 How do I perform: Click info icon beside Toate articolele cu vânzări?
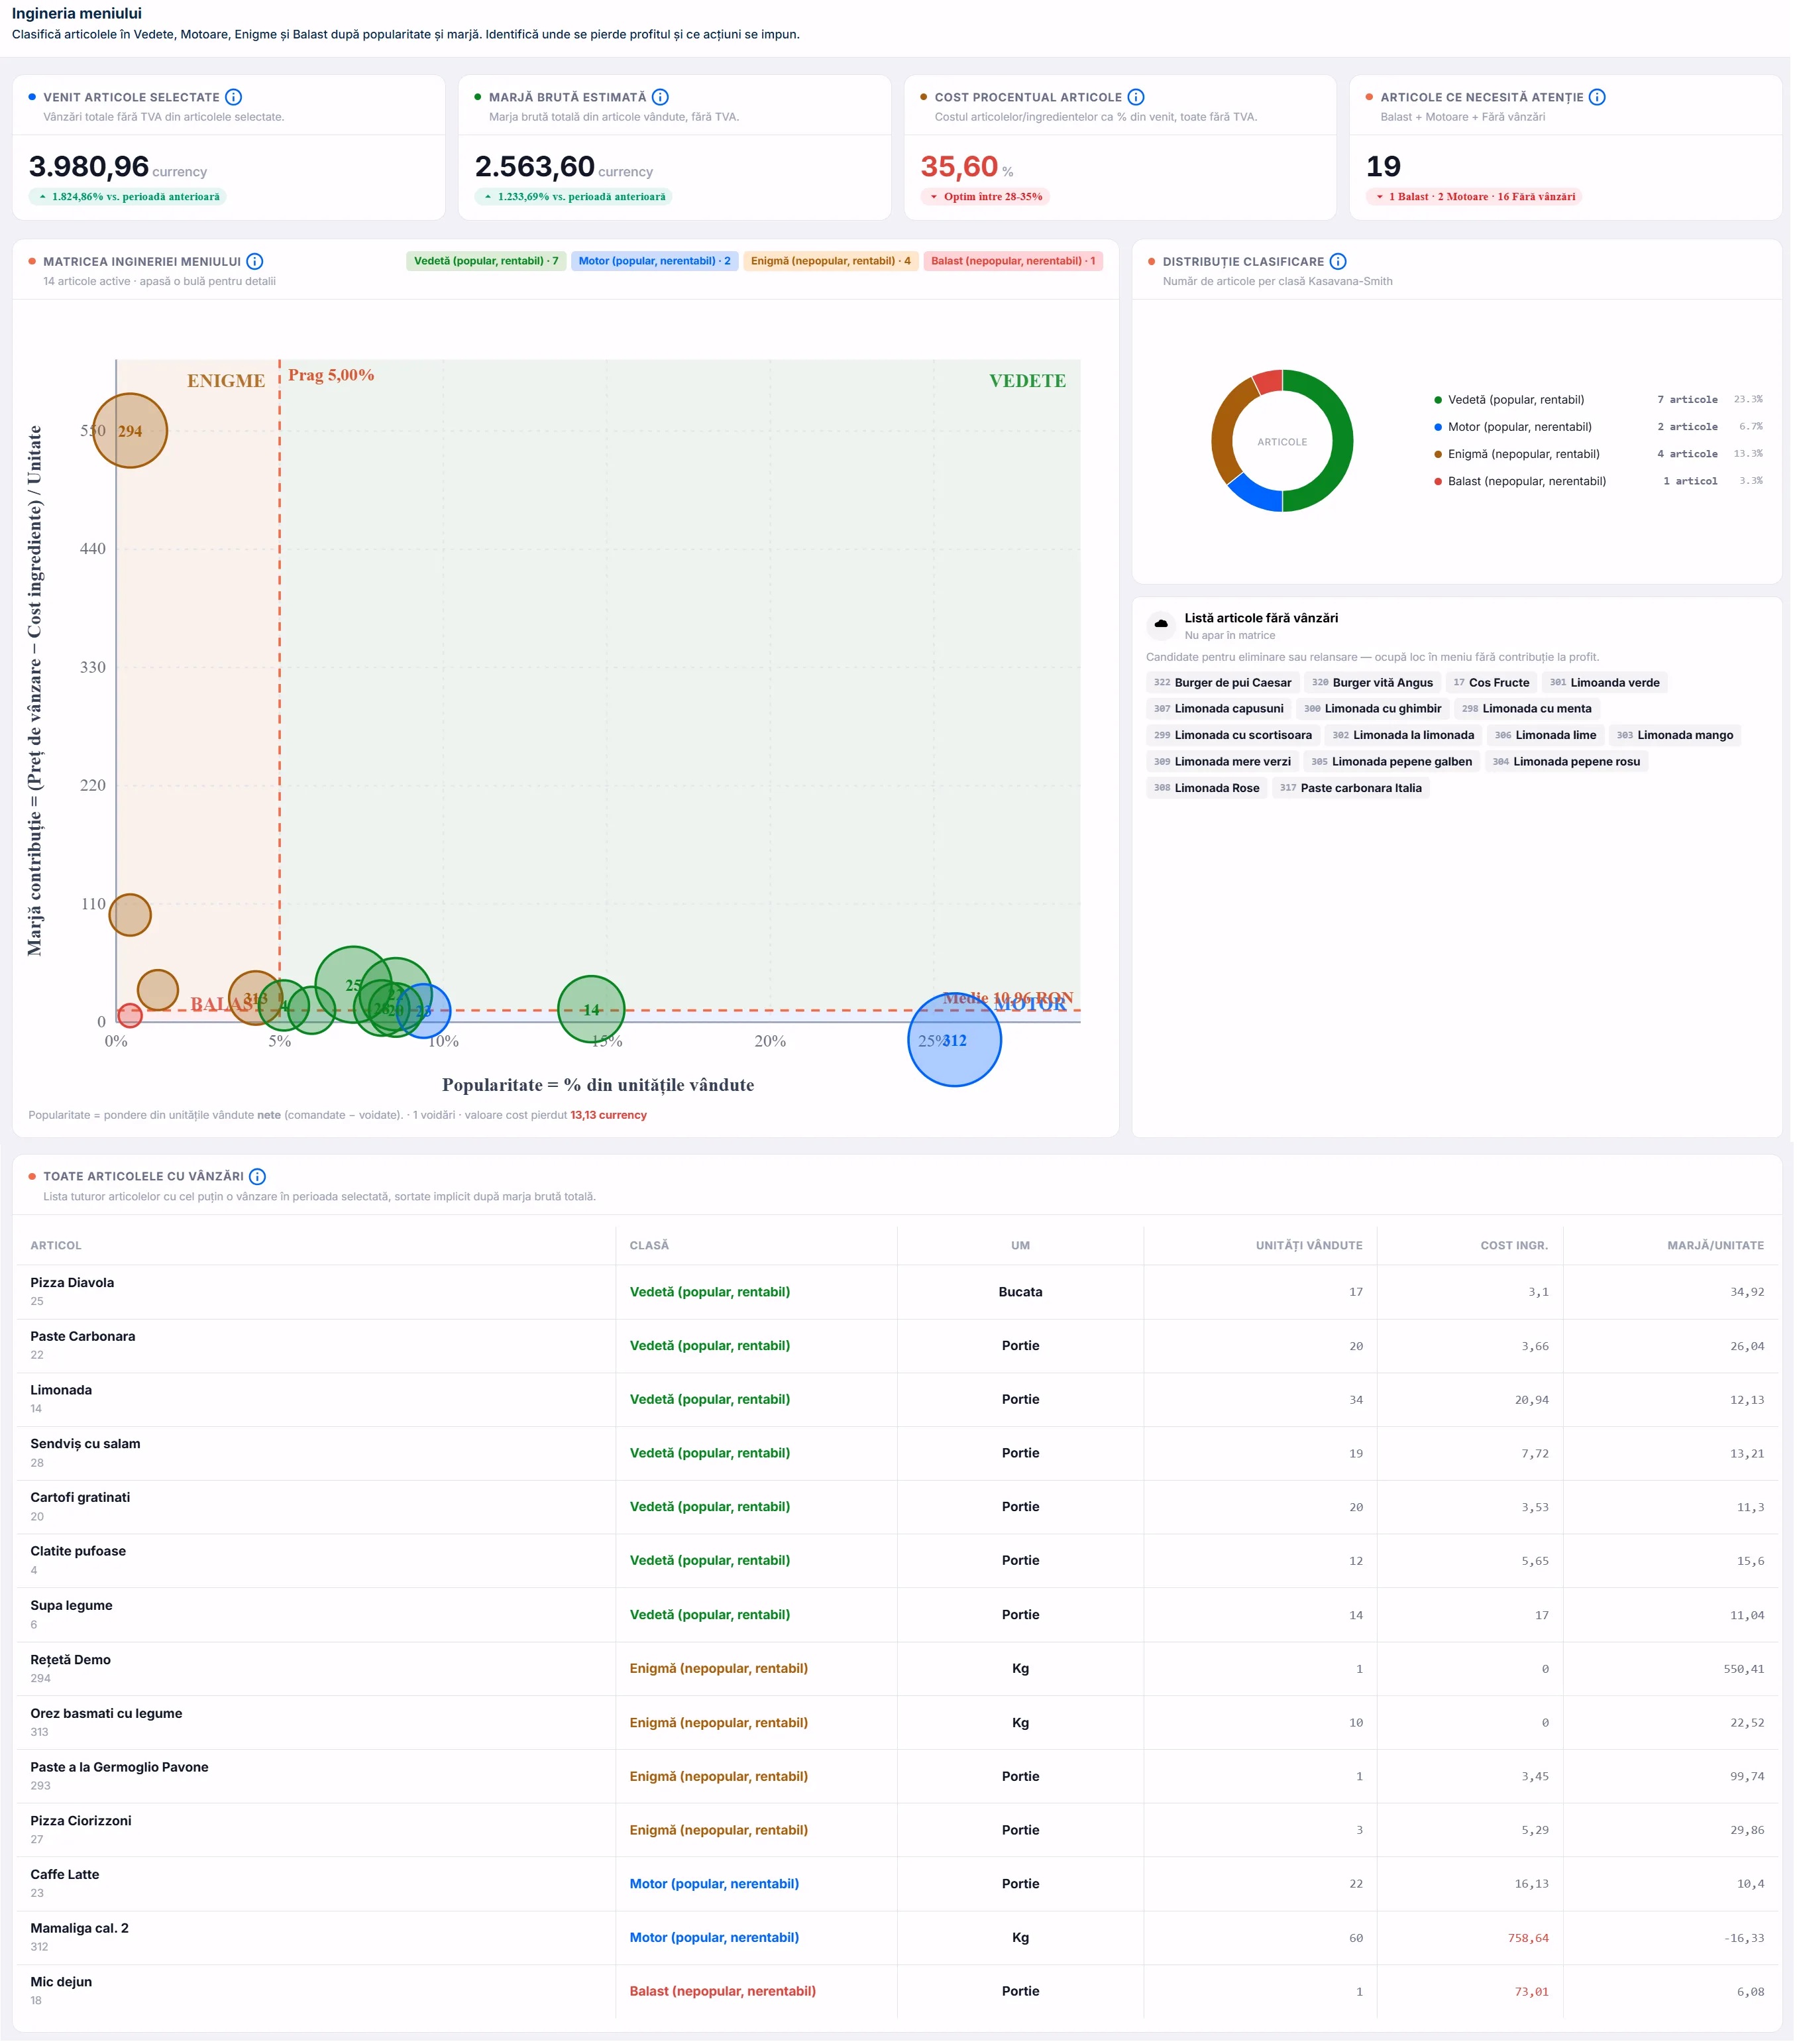coord(257,1176)
